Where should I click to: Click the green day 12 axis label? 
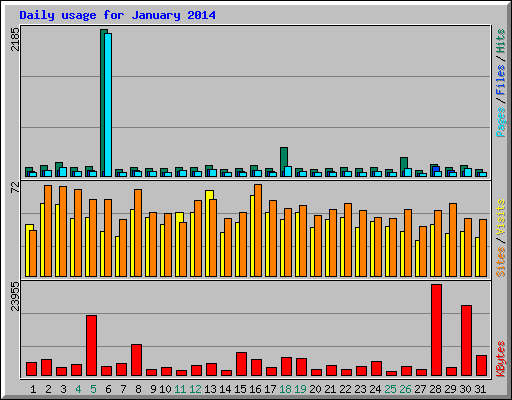[195, 389]
